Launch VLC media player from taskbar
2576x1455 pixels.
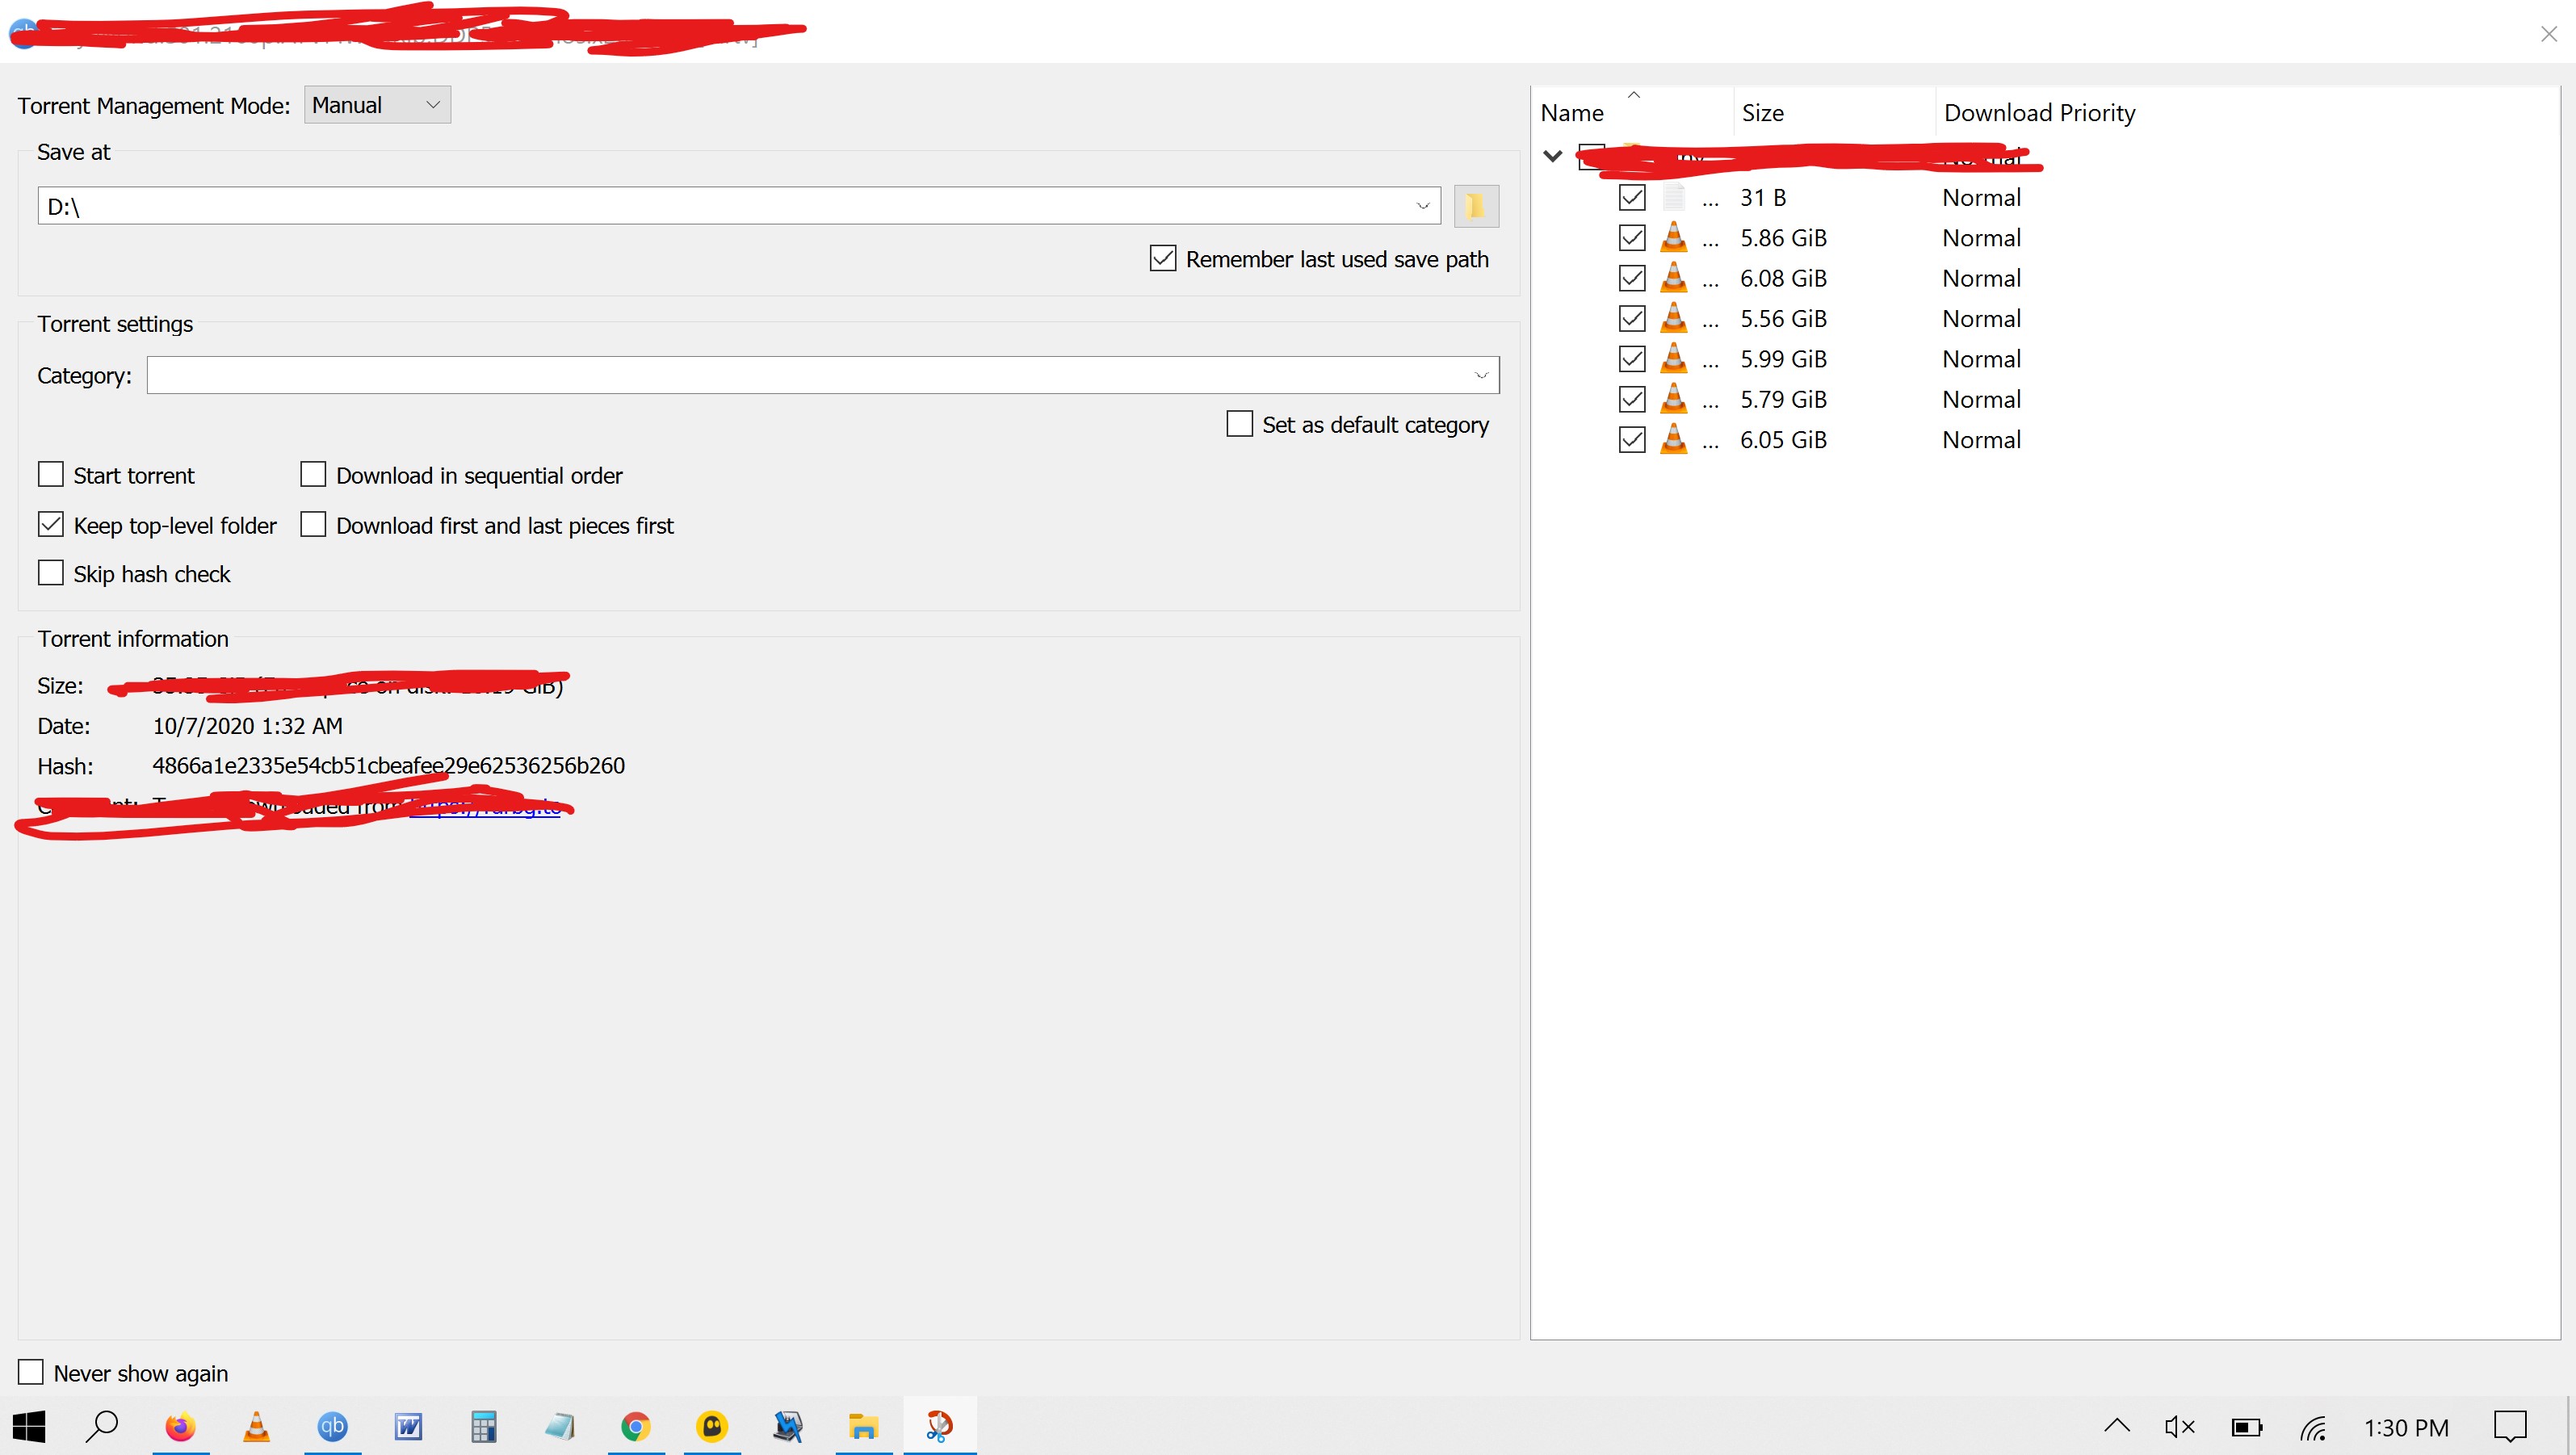point(257,1426)
